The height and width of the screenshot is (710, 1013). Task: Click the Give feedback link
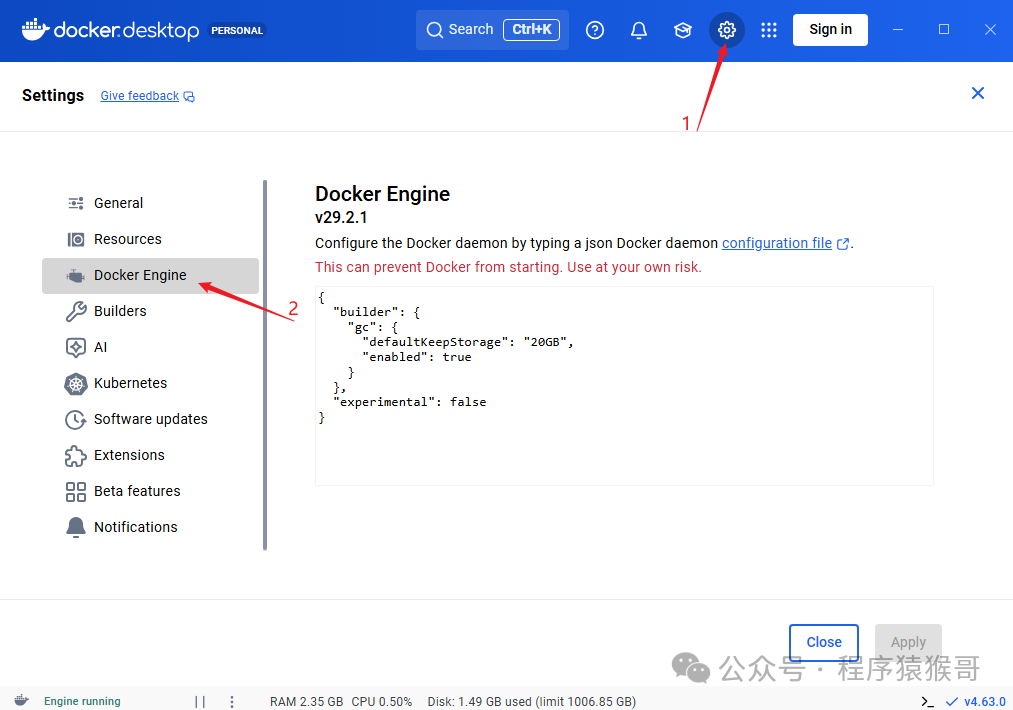[x=140, y=96]
